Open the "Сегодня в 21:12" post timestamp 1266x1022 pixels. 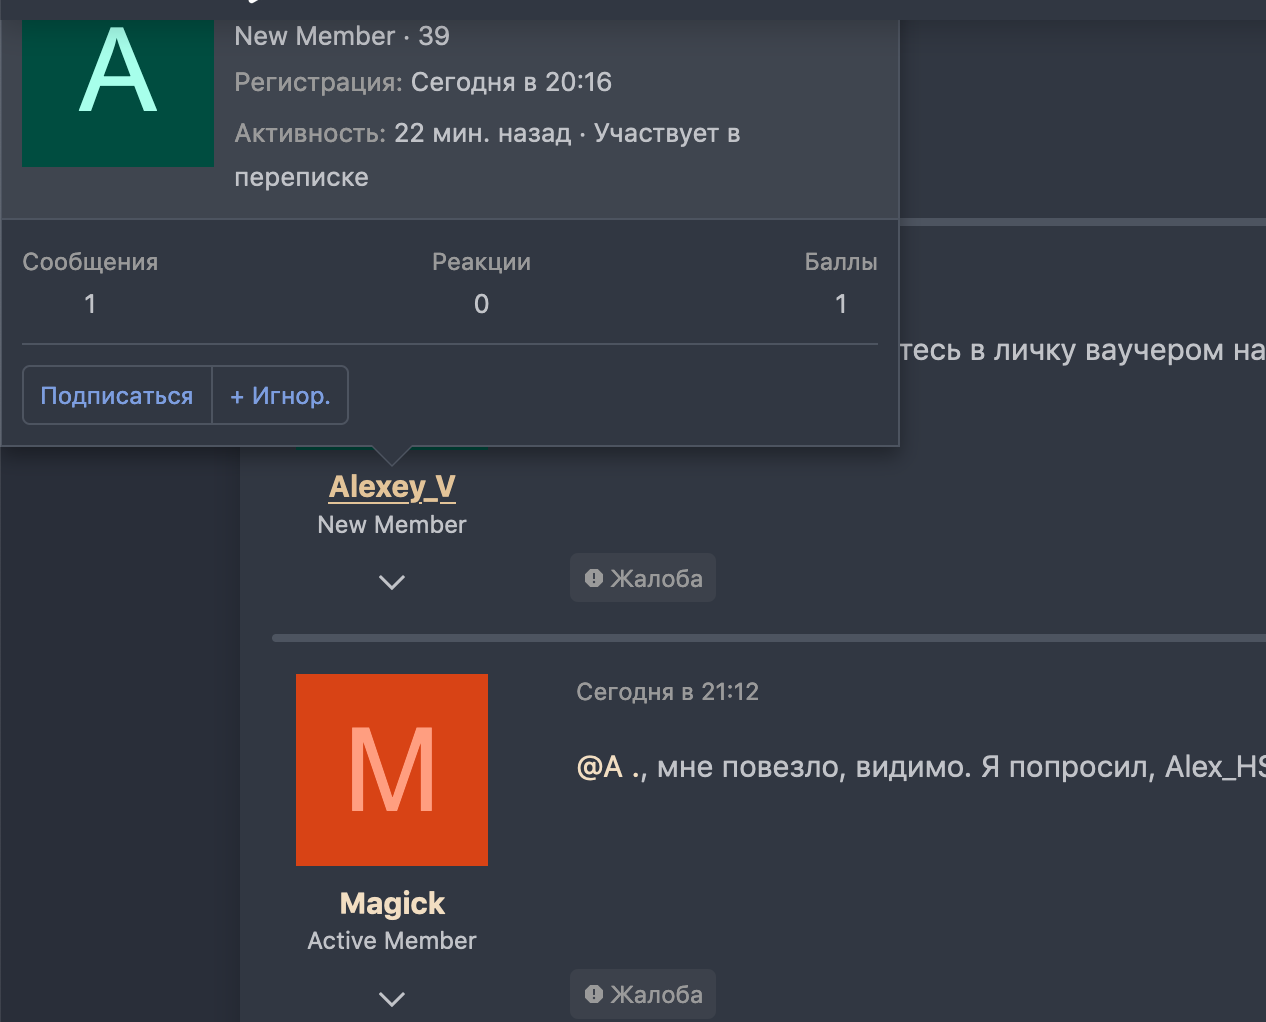coord(667,692)
